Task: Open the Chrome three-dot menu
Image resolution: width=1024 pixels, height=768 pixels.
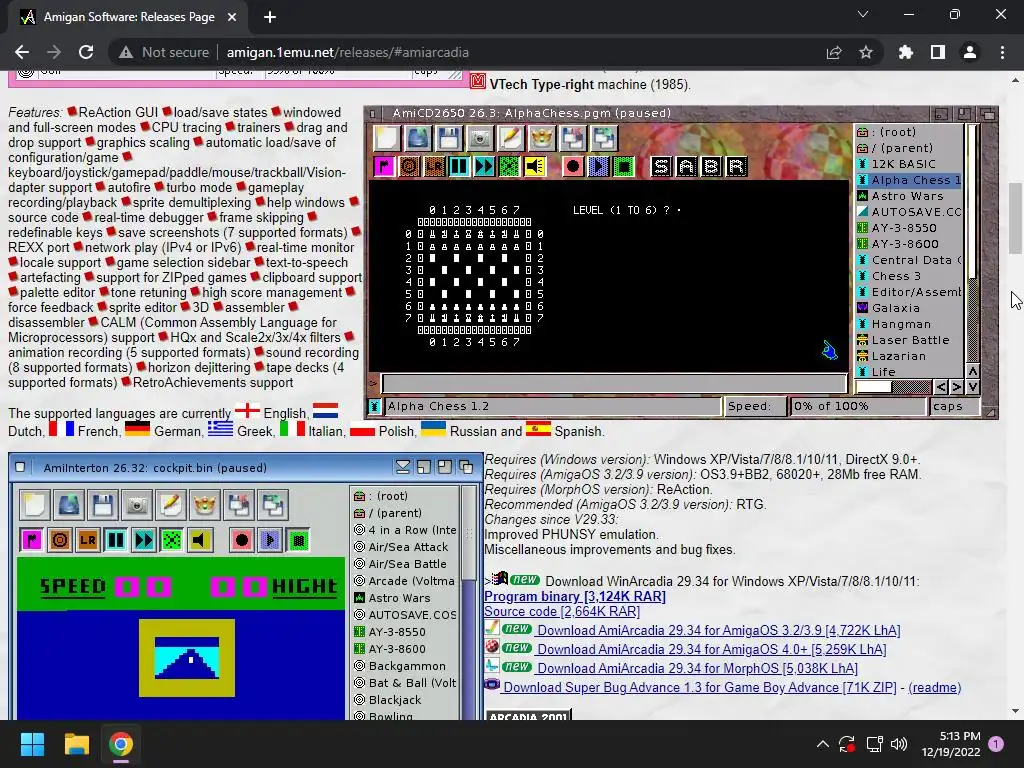Action: (1002, 52)
